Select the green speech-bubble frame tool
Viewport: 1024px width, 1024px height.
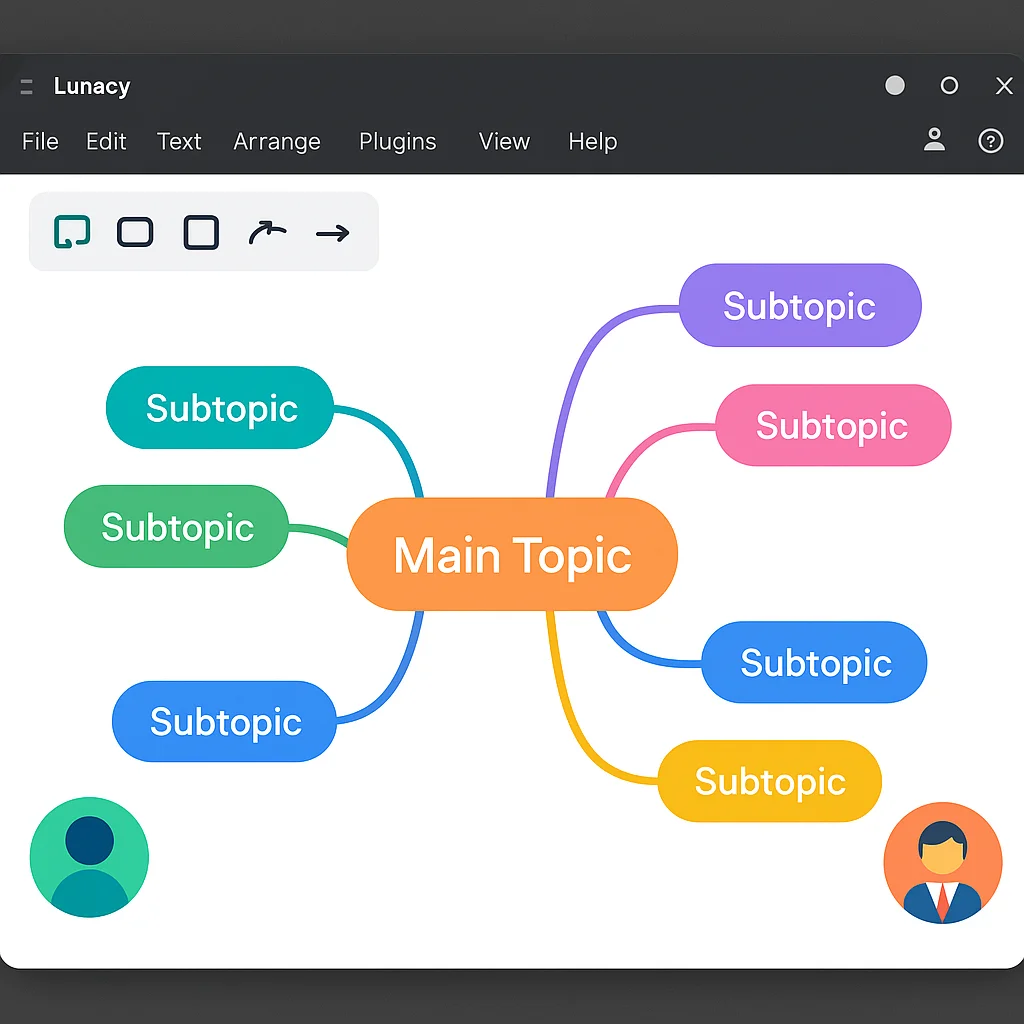pos(72,232)
